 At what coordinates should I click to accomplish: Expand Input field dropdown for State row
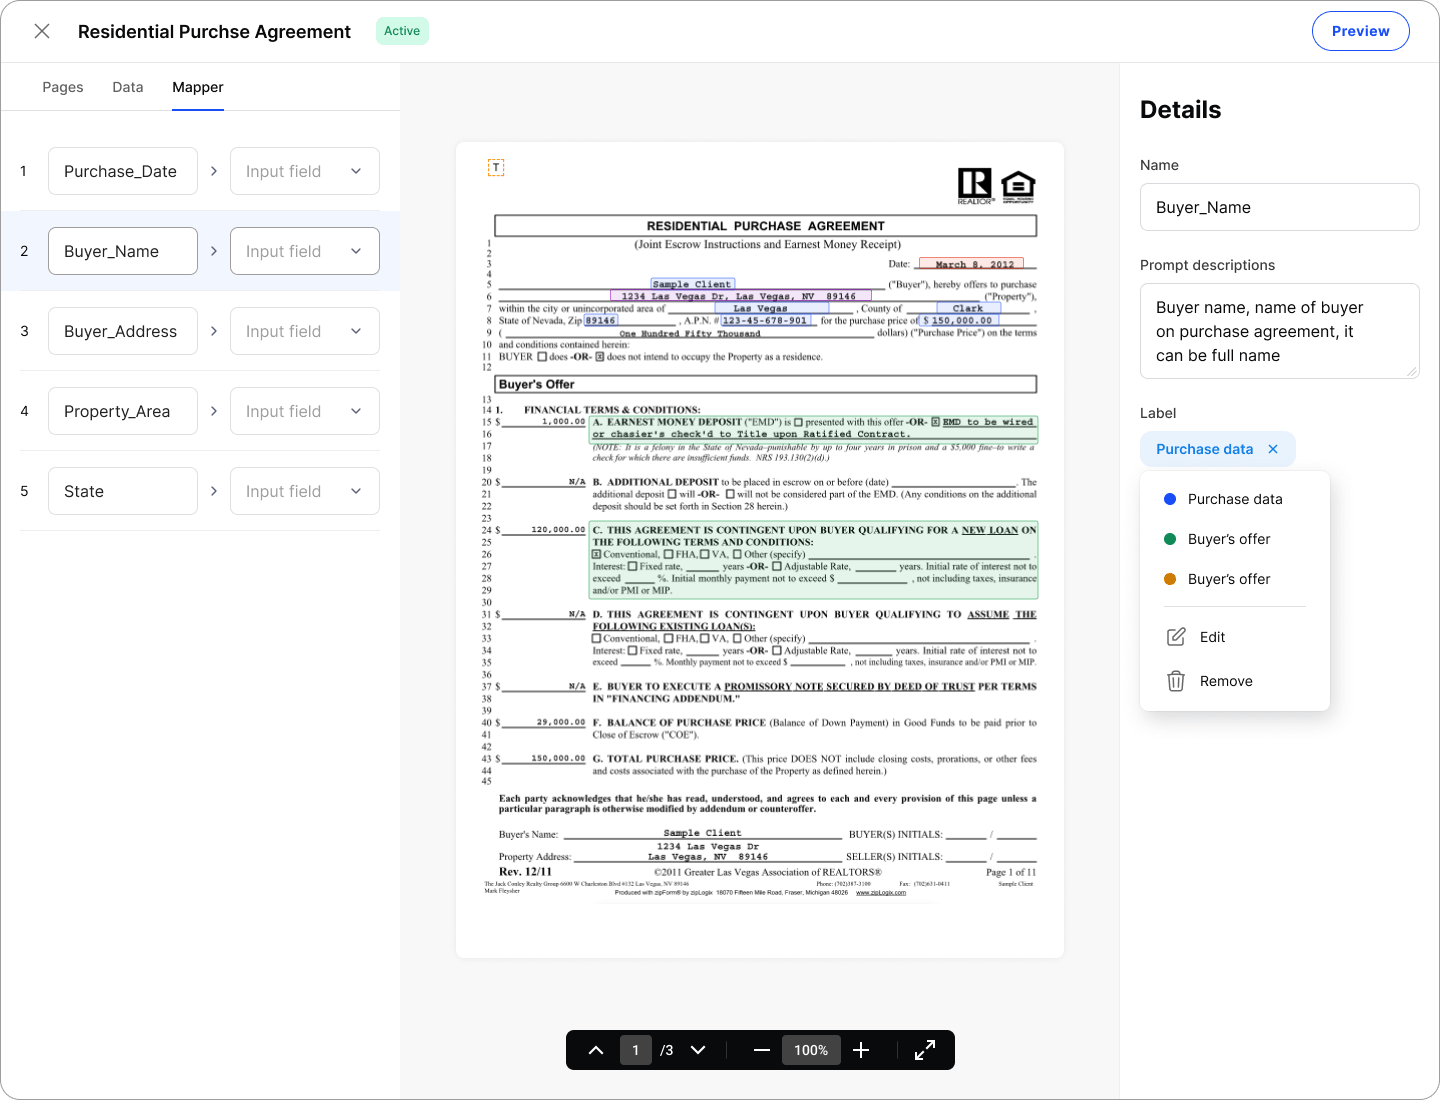304,491
